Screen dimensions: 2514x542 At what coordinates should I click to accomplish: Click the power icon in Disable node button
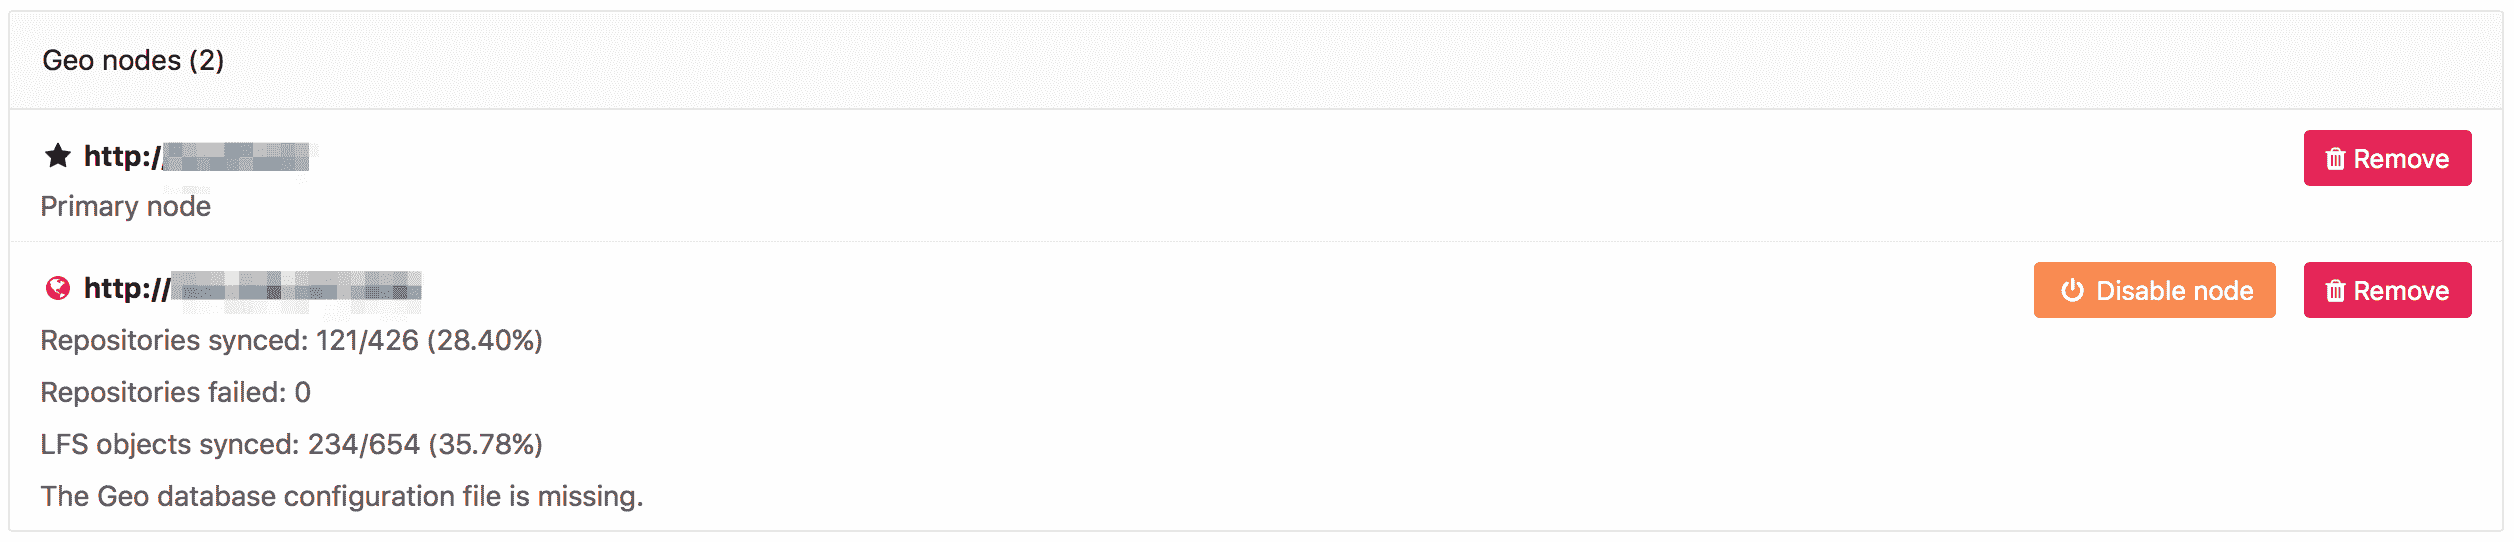tap(2072, 291)
